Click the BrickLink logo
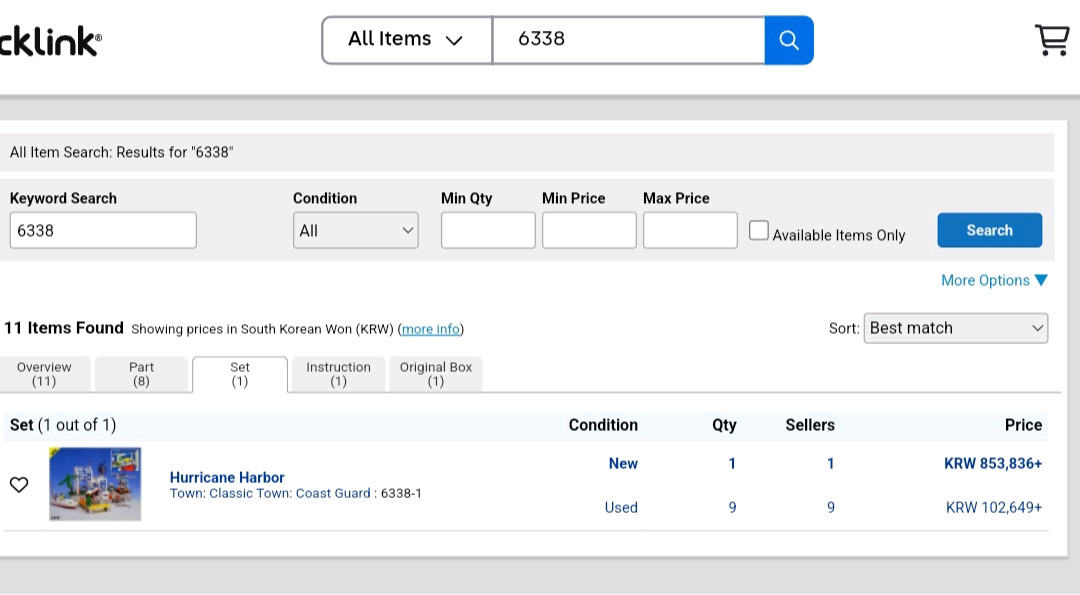Viewport: 1080px width, 595px height. pos(50,41)
